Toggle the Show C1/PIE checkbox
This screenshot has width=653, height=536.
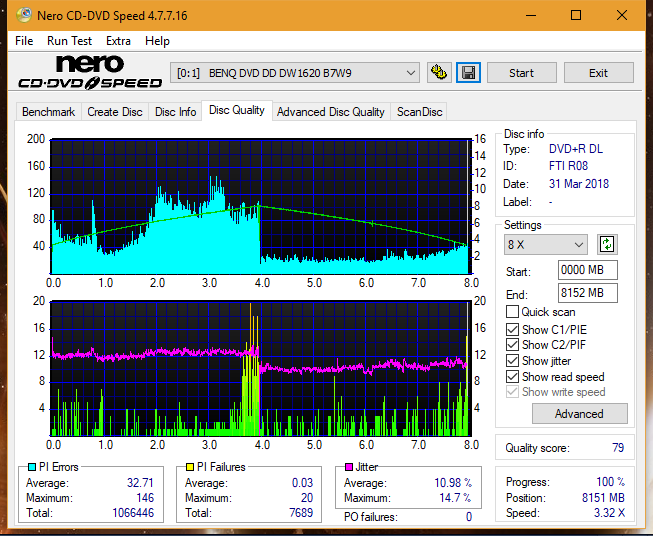tap(512, 329)
